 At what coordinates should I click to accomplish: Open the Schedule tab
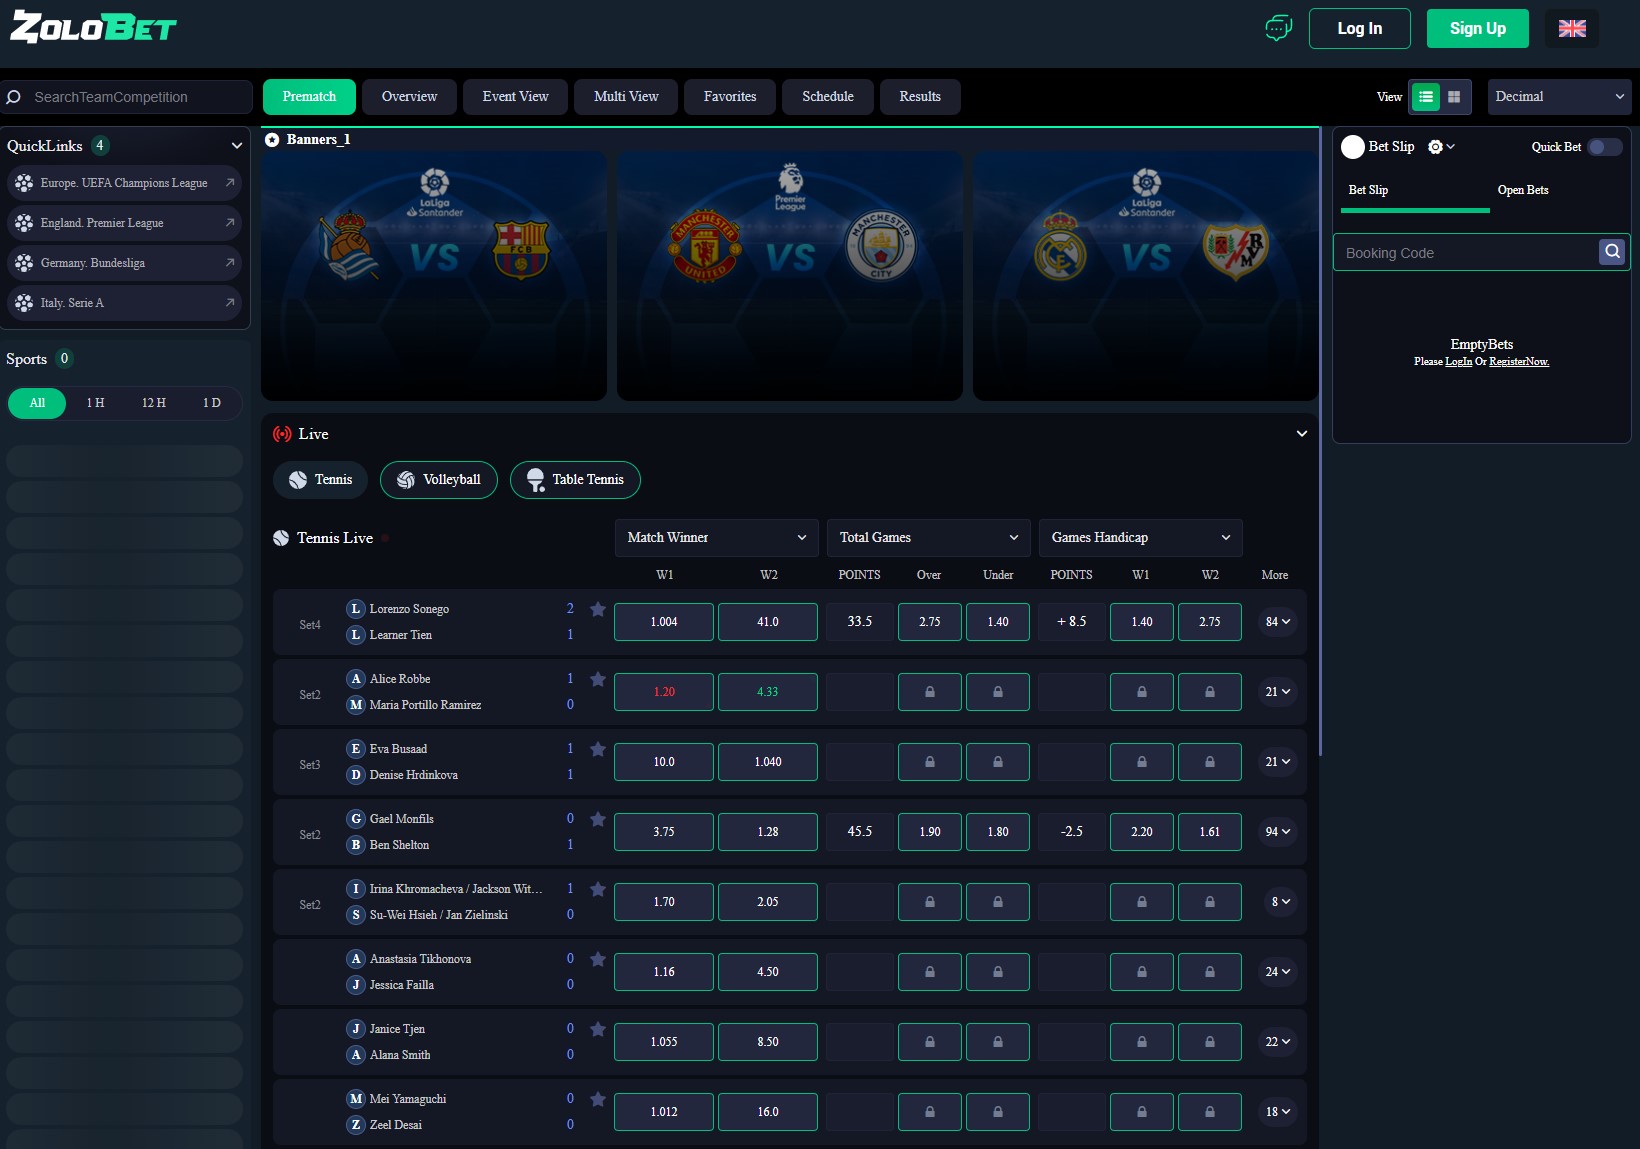click(x=827, y=97)
